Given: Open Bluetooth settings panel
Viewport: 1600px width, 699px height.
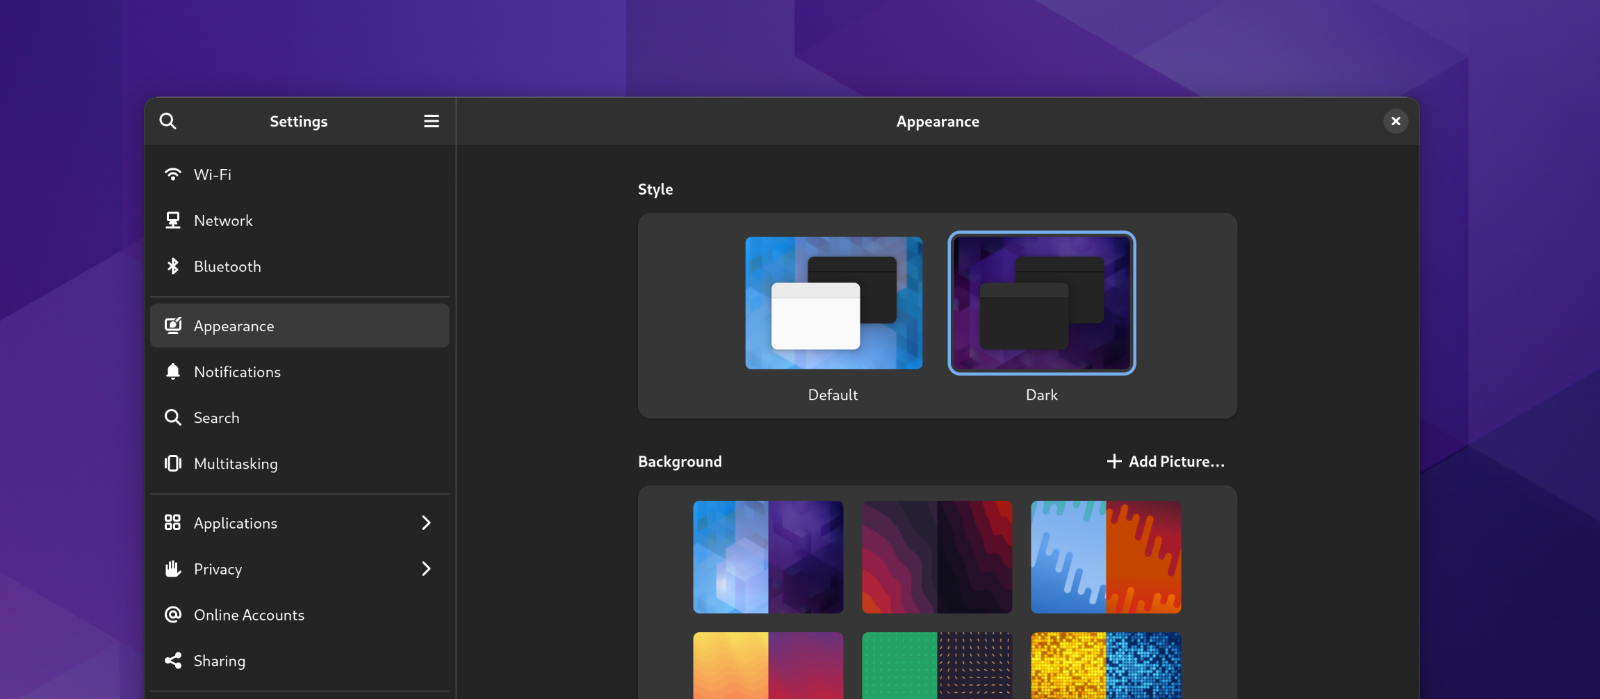Looking at the screenshot, I should pyautogui.click(x=300, y=266).
